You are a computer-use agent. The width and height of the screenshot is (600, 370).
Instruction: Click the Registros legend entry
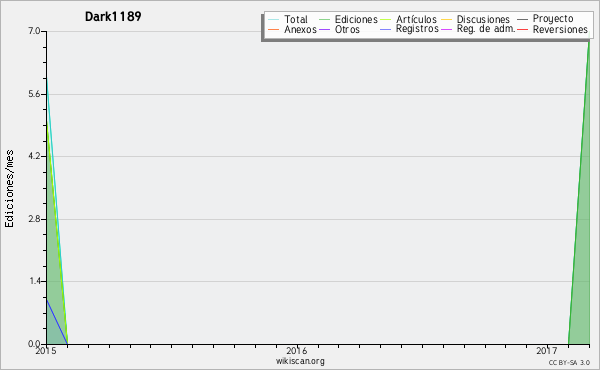(409, 29)
